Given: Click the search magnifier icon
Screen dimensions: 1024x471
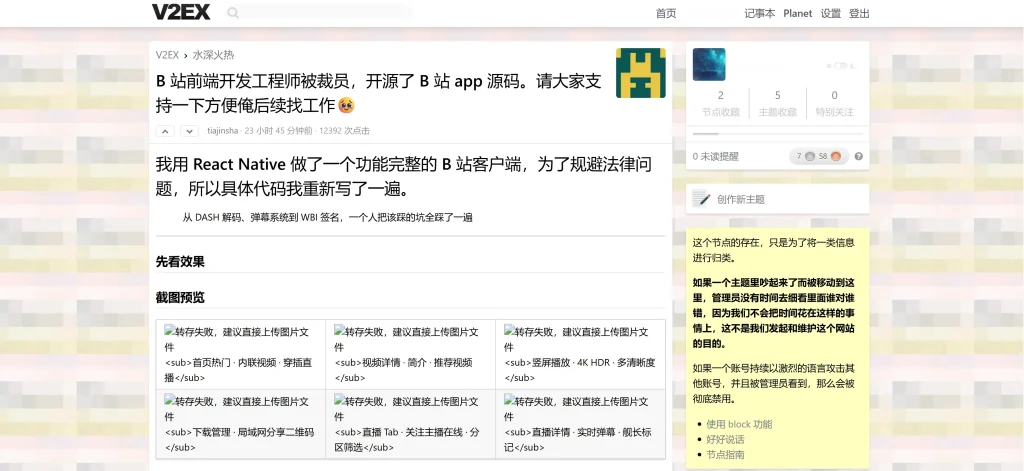Looking at the screenshot, I should (233, 13).
